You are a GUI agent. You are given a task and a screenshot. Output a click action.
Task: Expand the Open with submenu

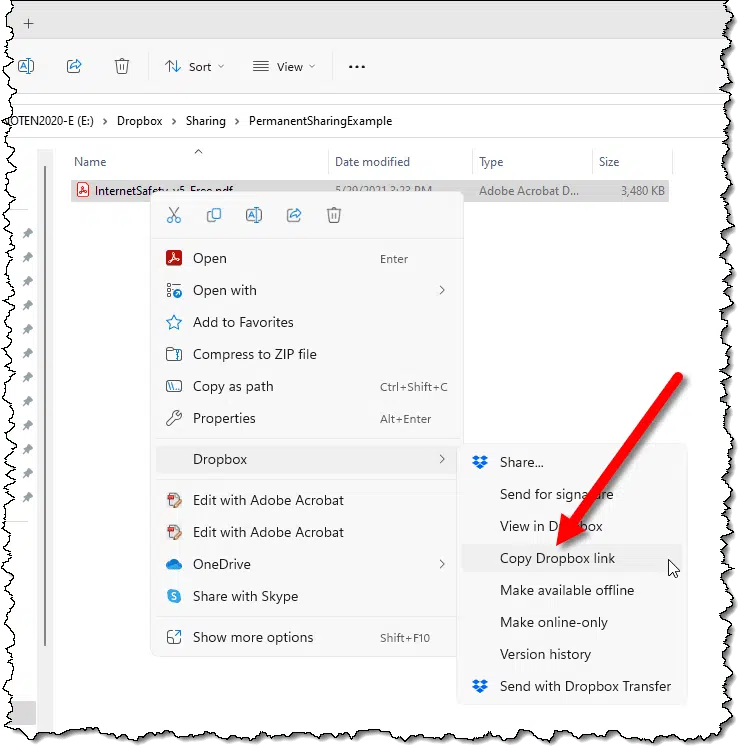click(x=307, y=290)
